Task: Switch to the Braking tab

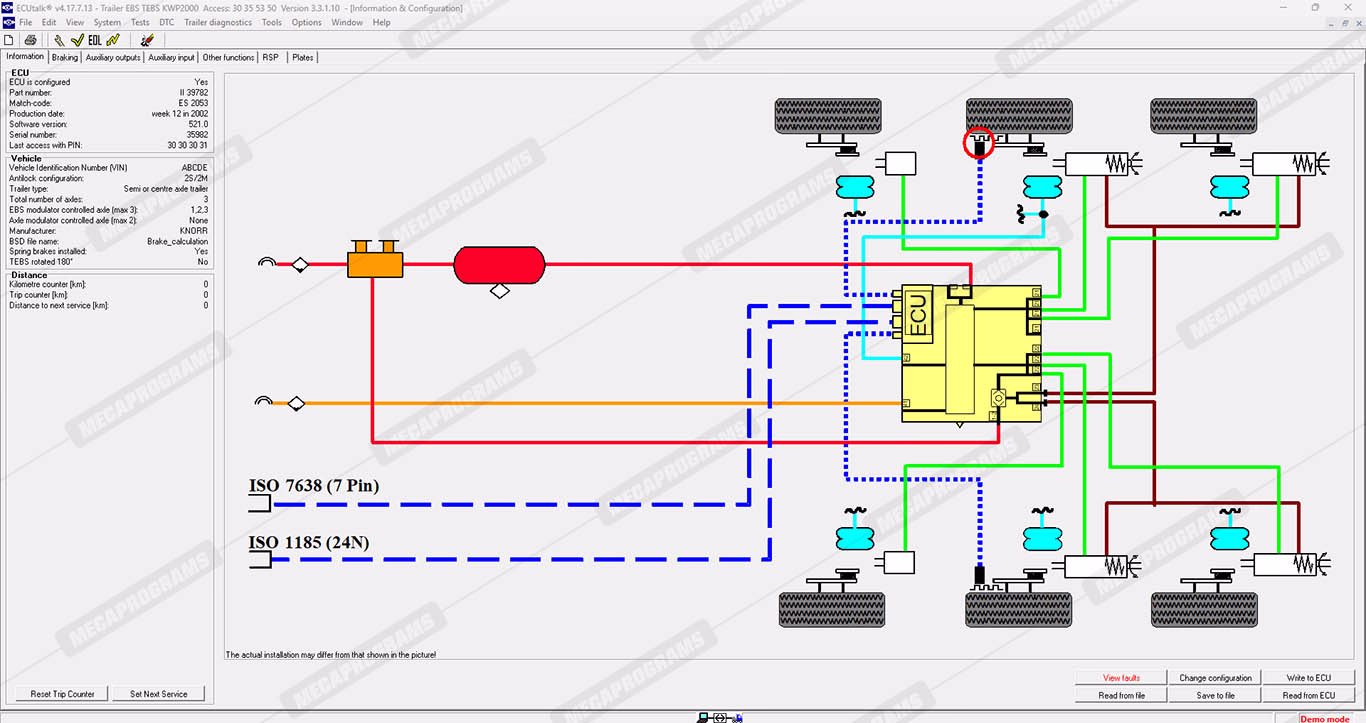Action: (64, 58)
